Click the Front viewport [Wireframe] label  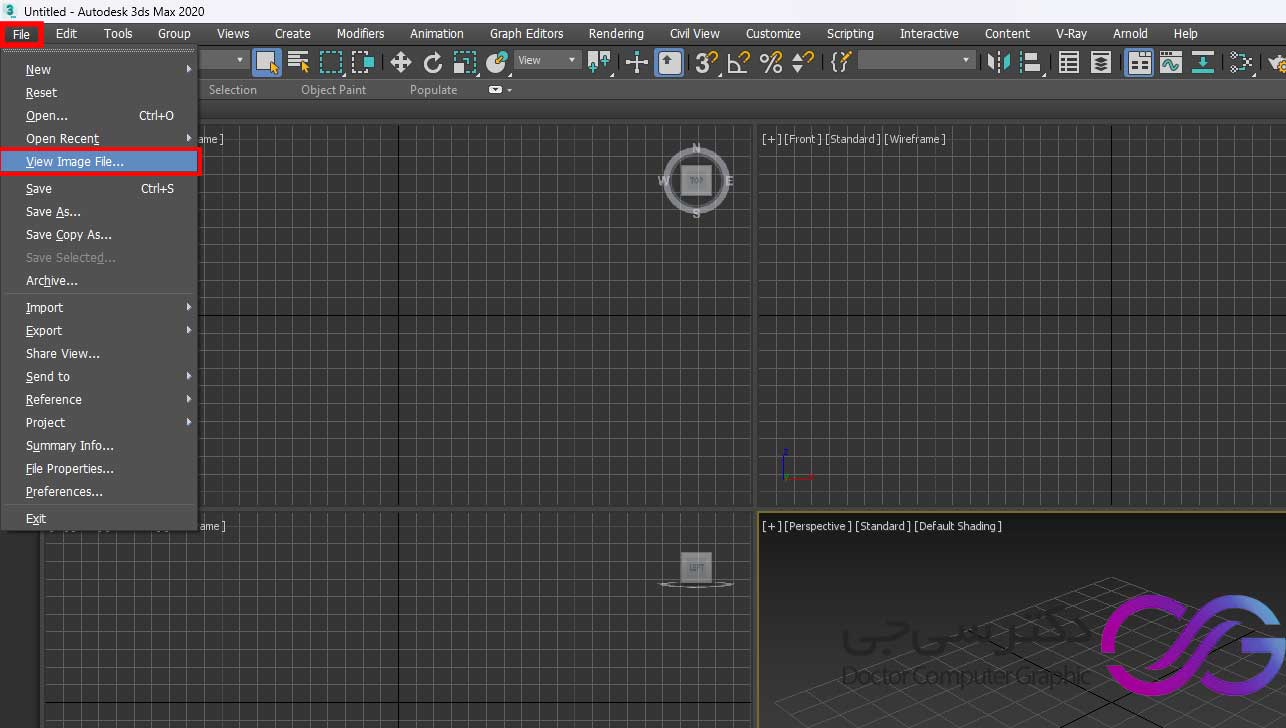(x=915, y=139)
